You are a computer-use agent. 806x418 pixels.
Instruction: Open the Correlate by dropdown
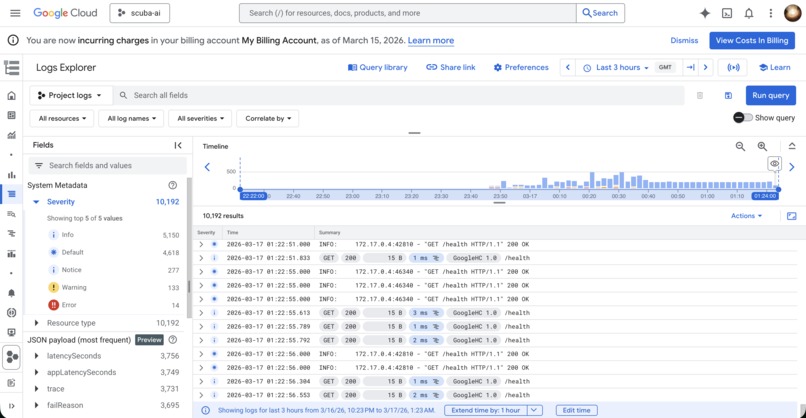click(268, 118)
